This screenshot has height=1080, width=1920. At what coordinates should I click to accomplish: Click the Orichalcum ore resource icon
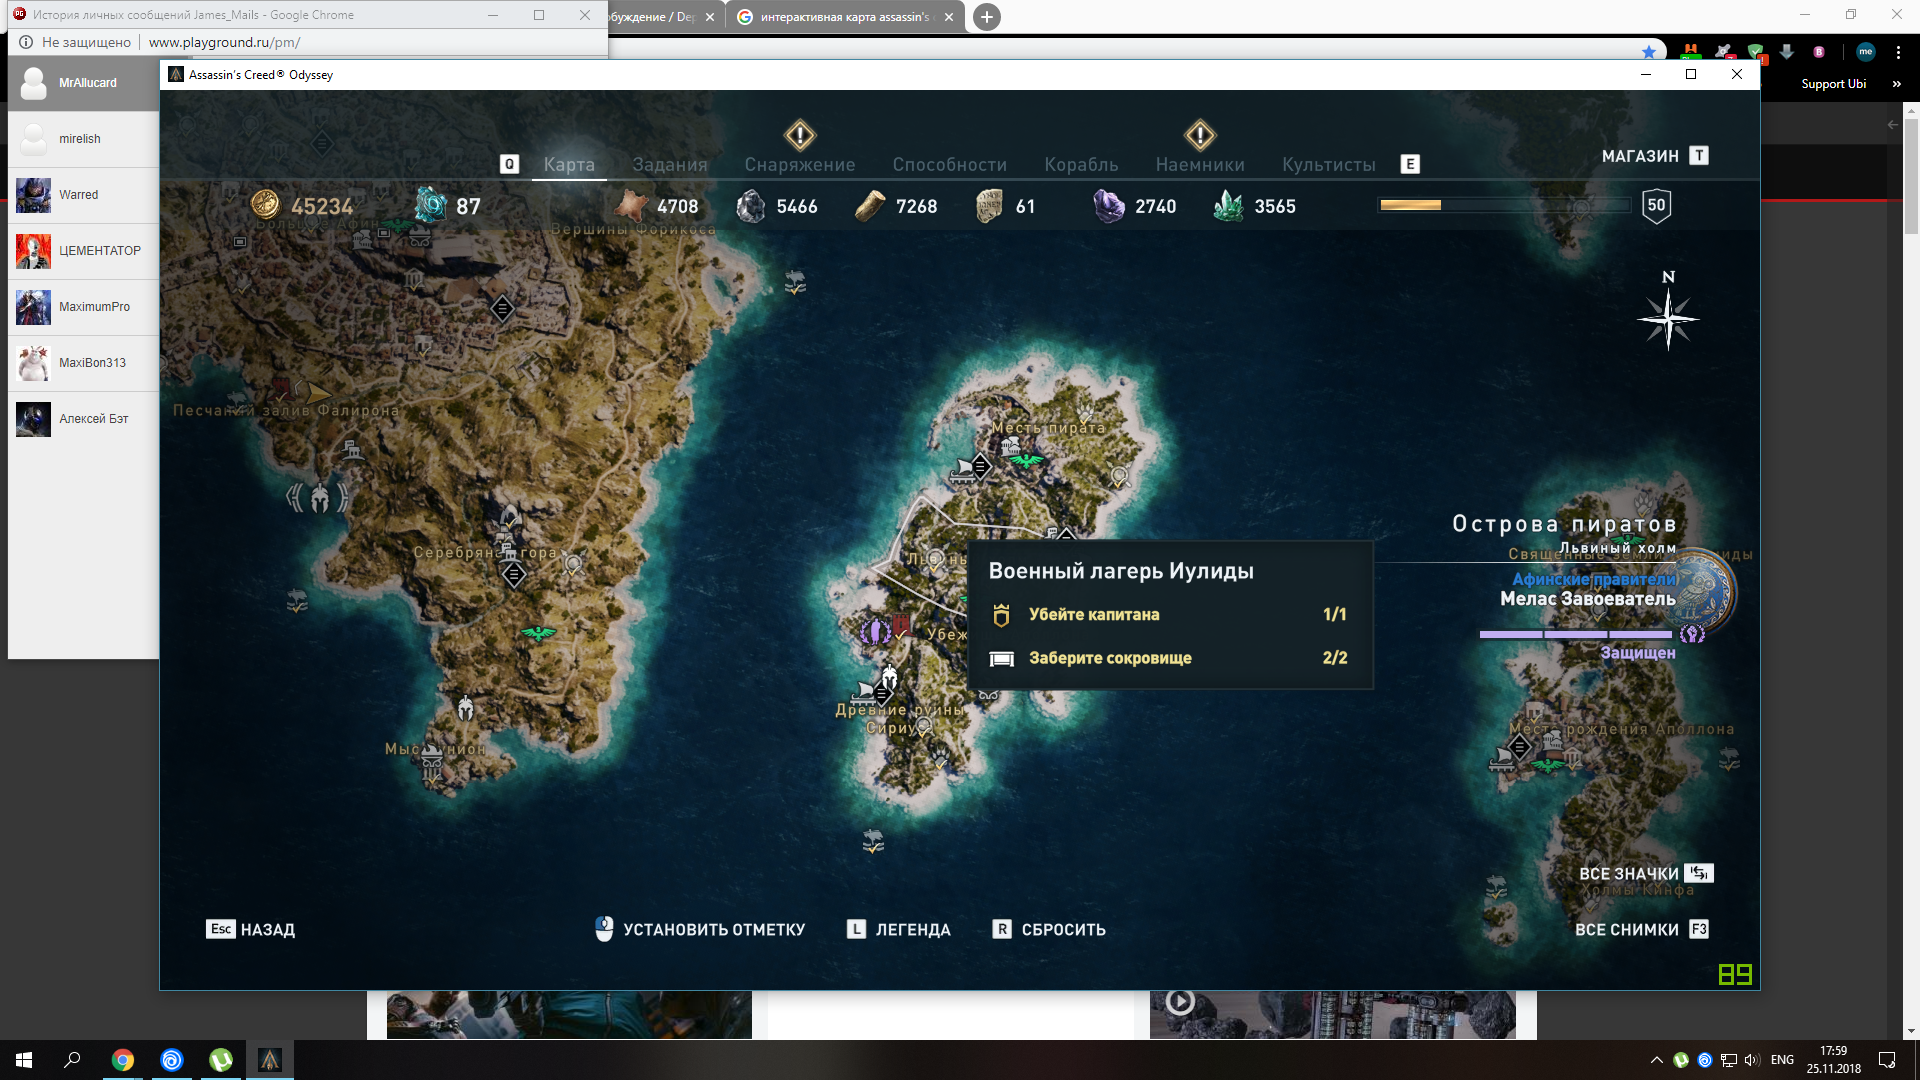[431, 205]
